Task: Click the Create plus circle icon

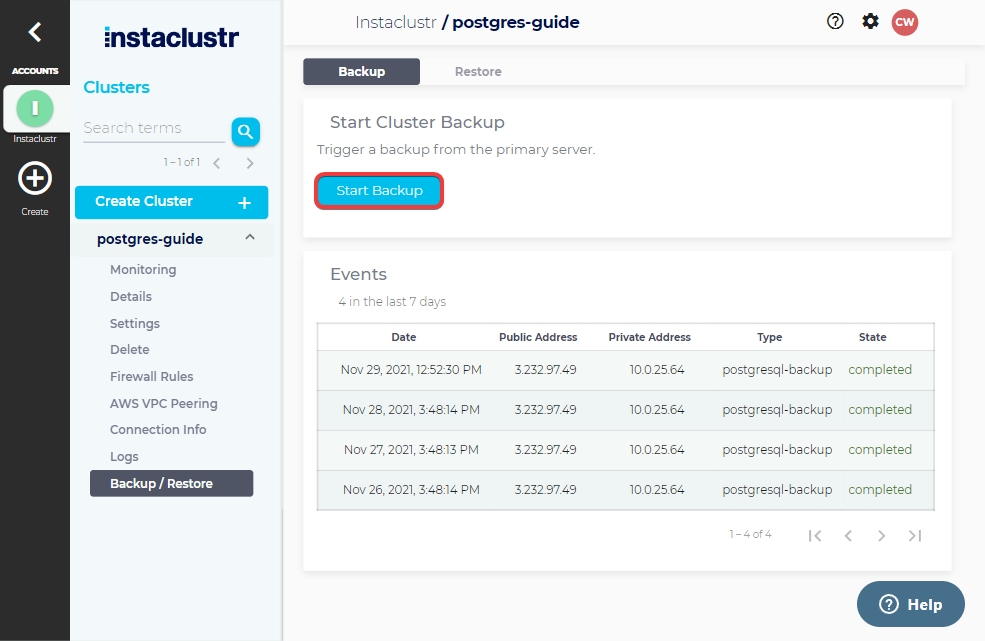Action: point(35,178)
